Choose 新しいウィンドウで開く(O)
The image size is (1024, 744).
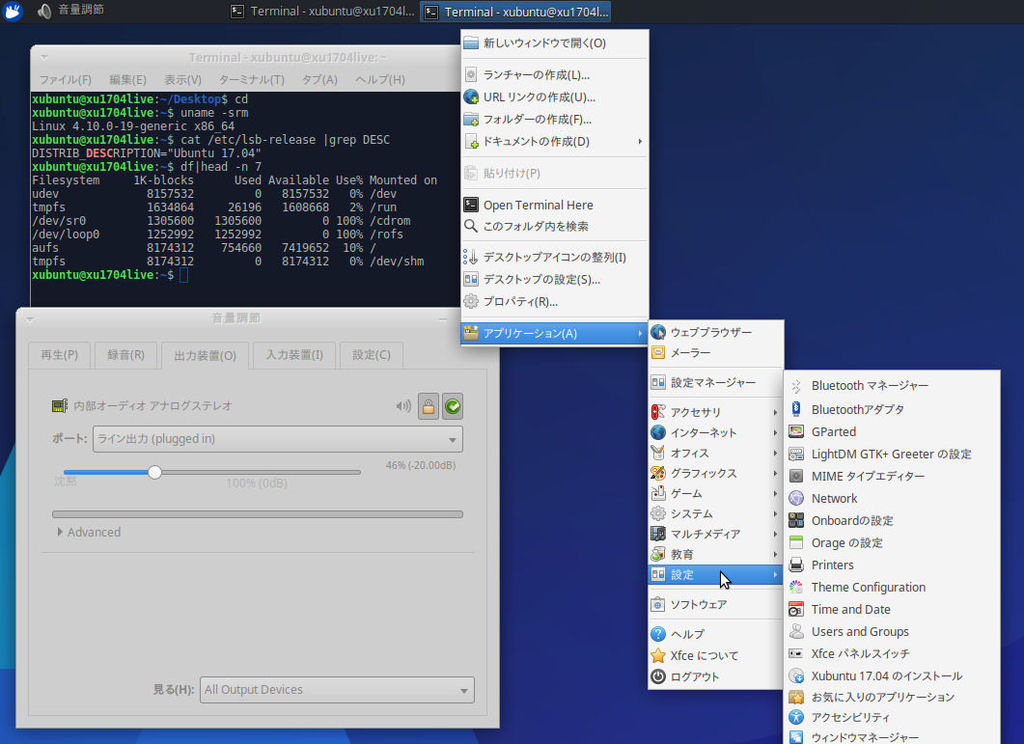click(554, 43)
